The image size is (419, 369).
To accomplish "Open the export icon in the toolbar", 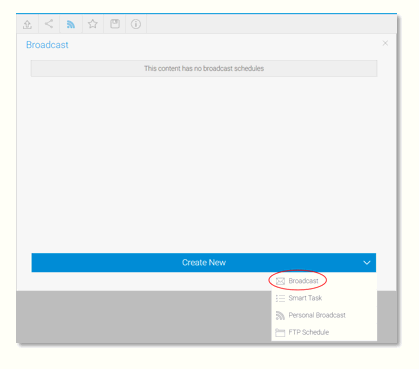I will tap(27, 24).
